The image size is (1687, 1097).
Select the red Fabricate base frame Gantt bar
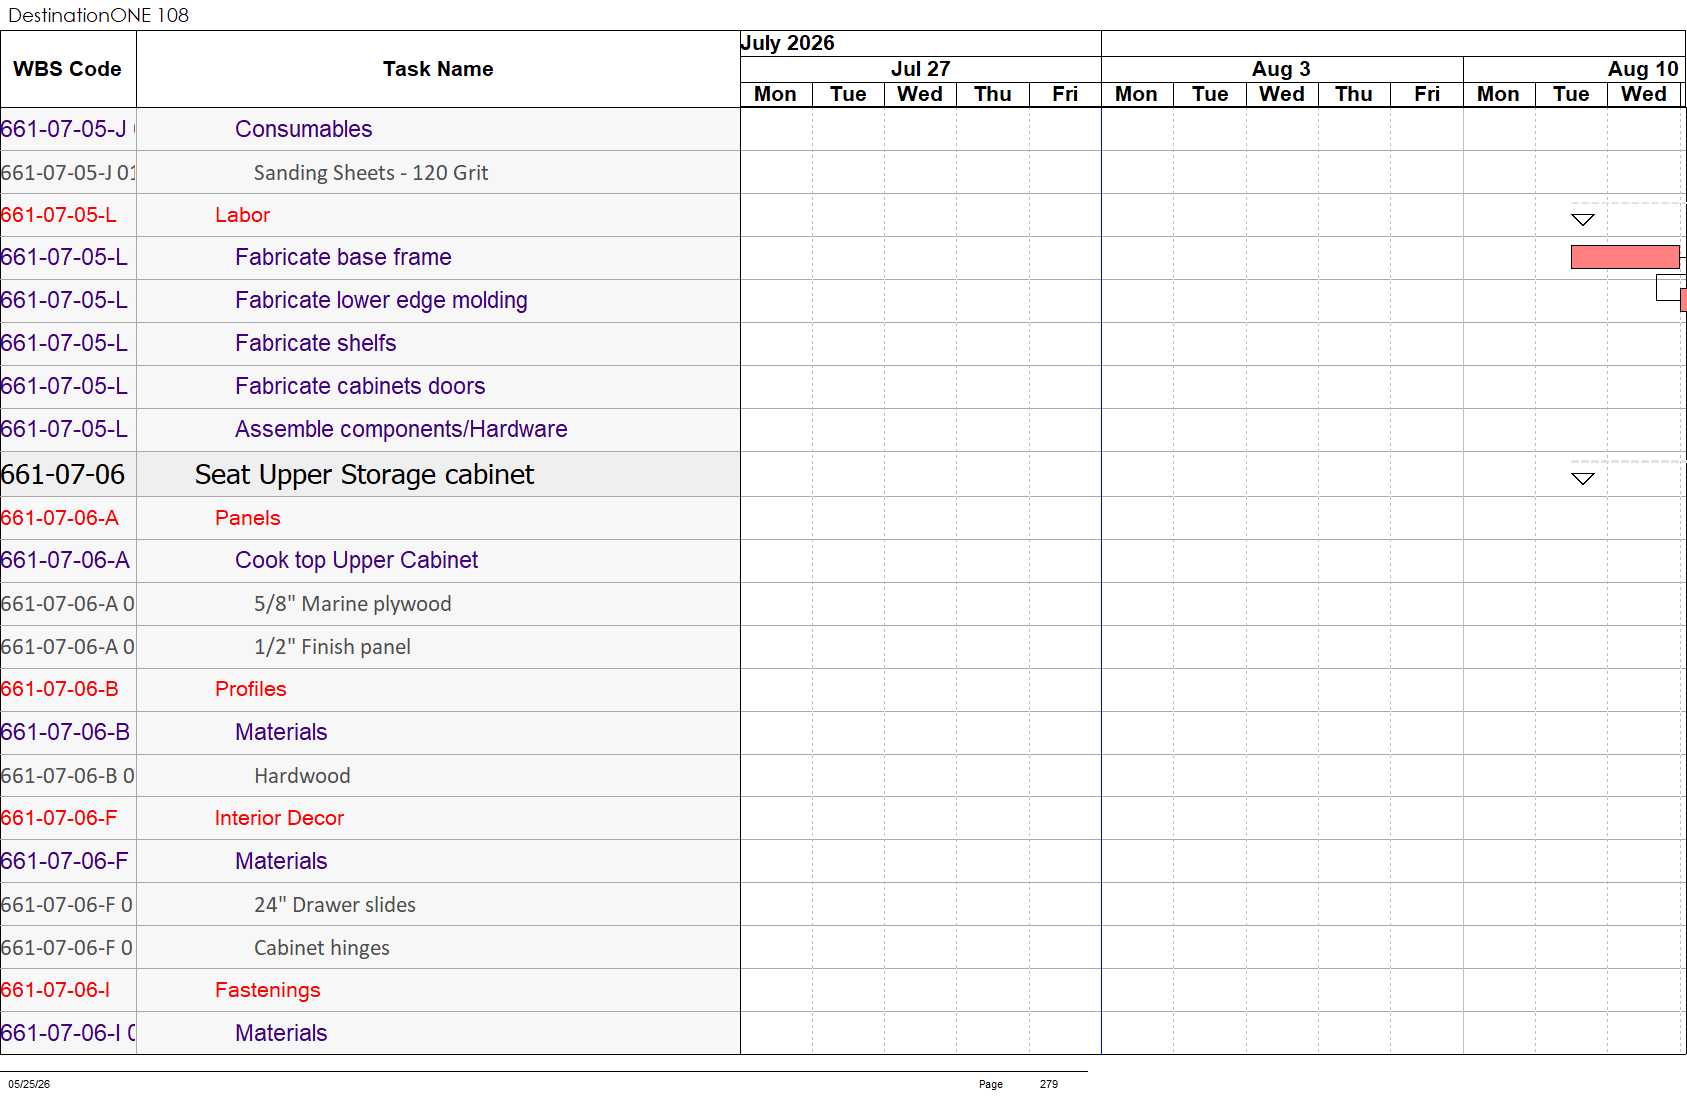[1625, 257]
